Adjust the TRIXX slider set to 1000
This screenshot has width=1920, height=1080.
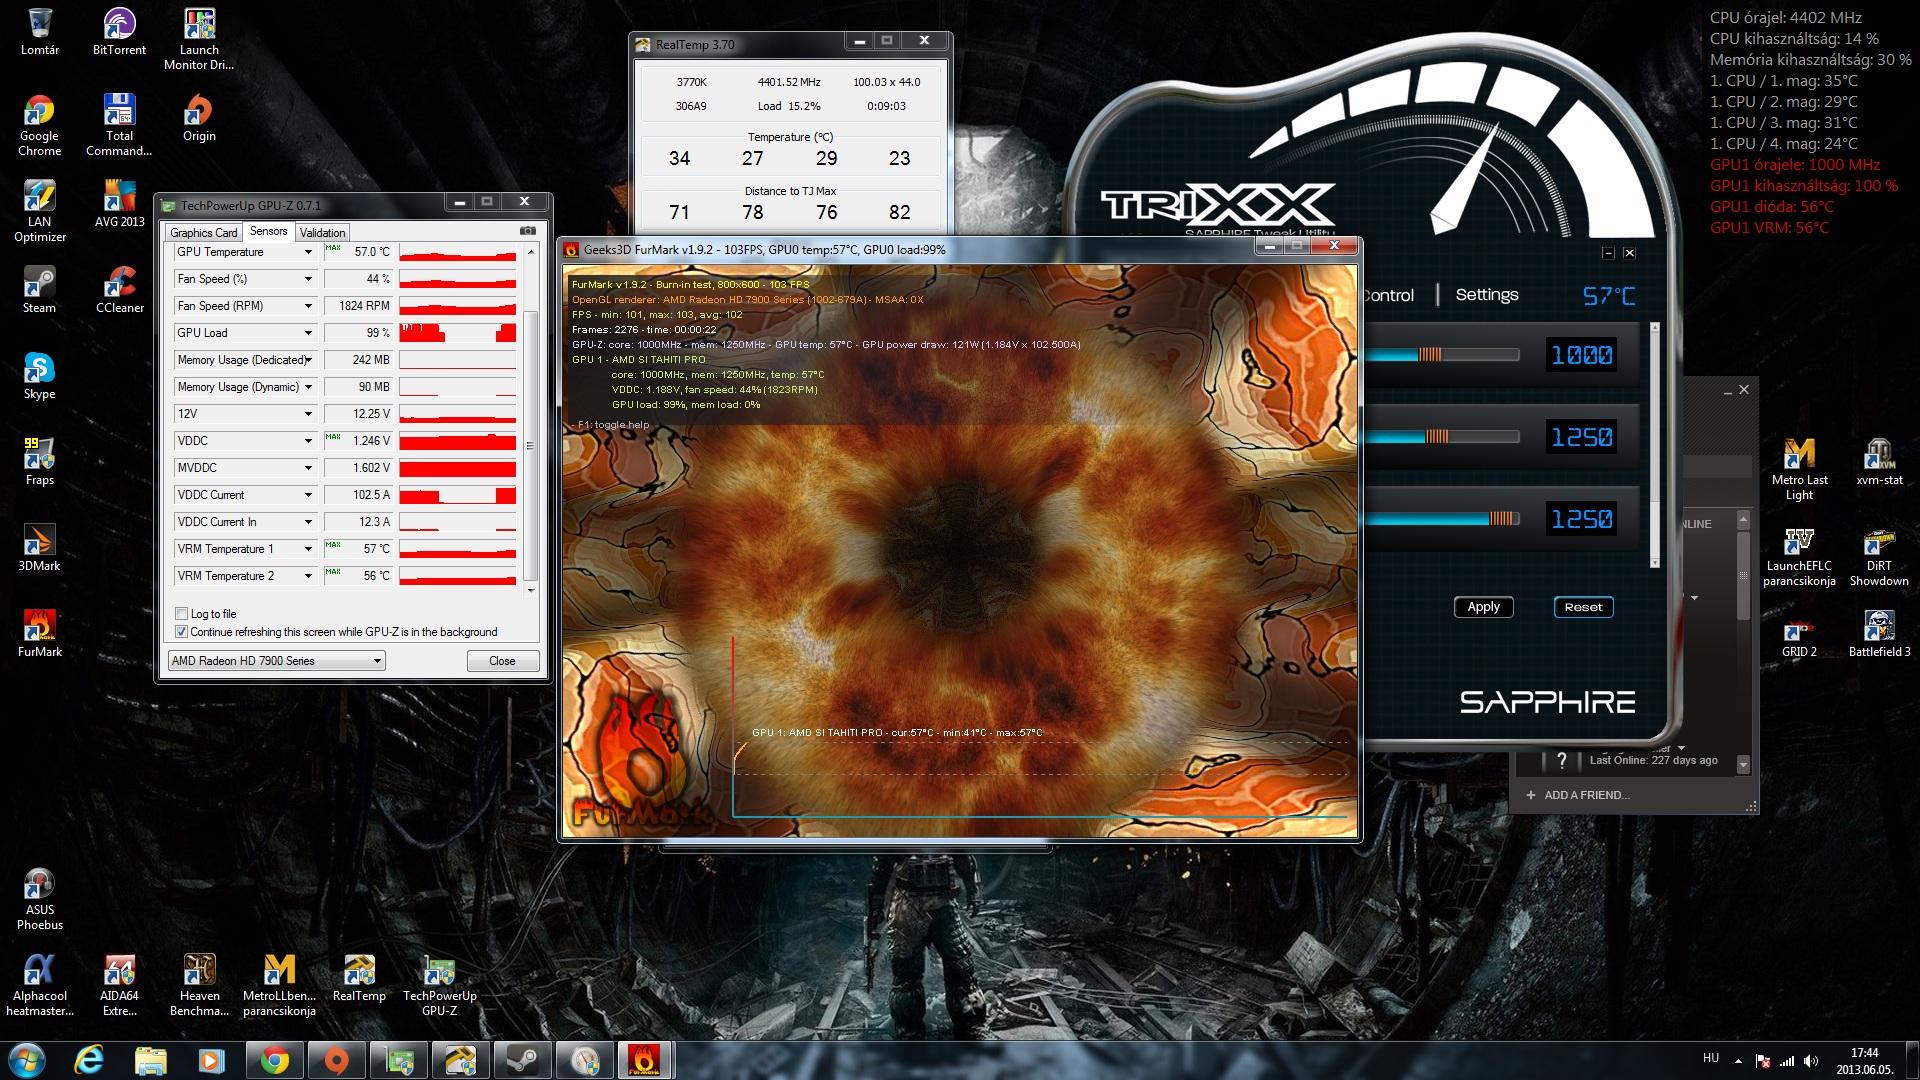1429,355
